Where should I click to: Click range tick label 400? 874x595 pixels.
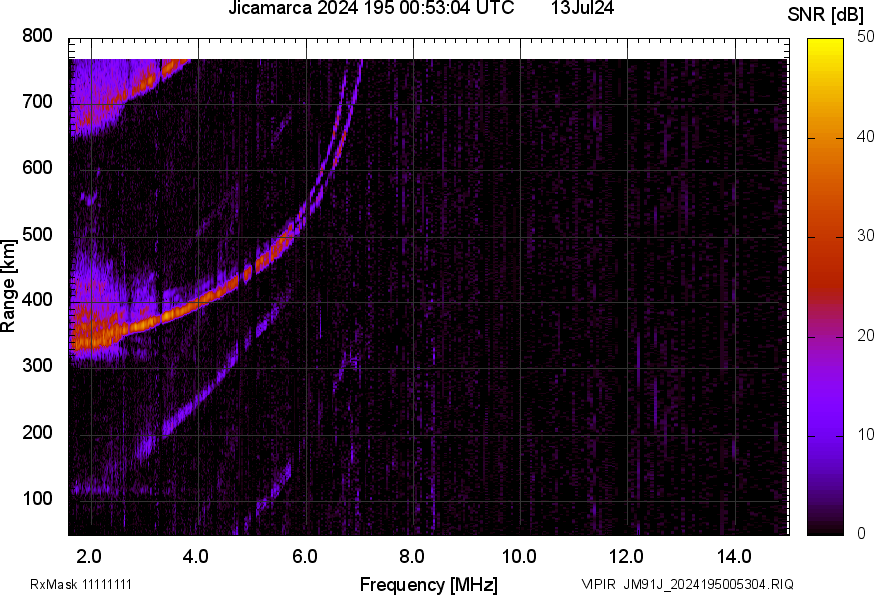37,300
